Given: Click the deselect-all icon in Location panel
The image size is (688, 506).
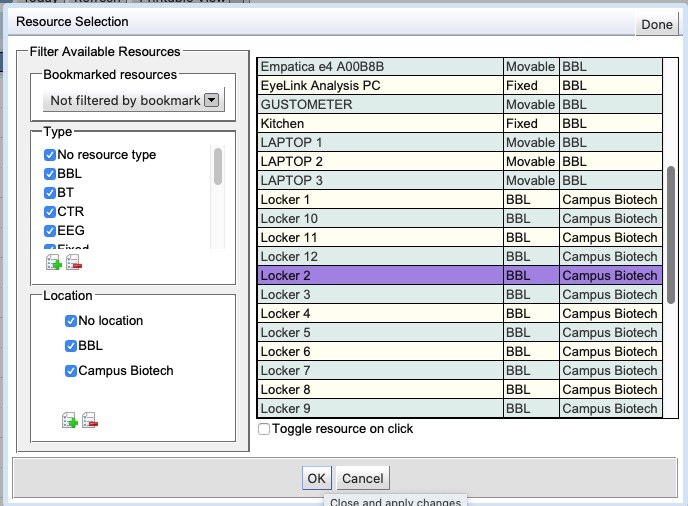Looking at the screenshot, I should tap(89, 421).
